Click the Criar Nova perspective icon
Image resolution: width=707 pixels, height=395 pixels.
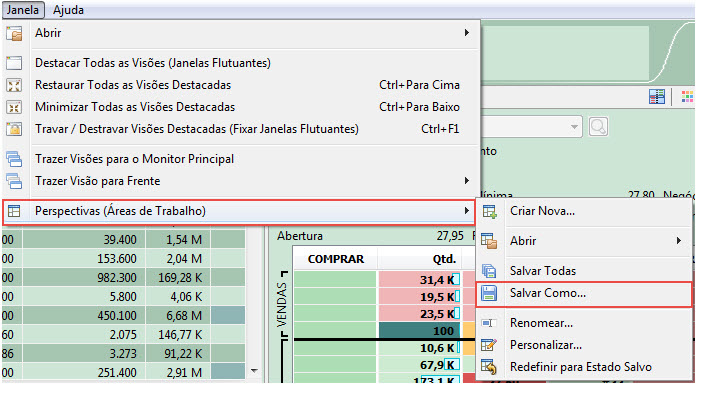point(489,211)
